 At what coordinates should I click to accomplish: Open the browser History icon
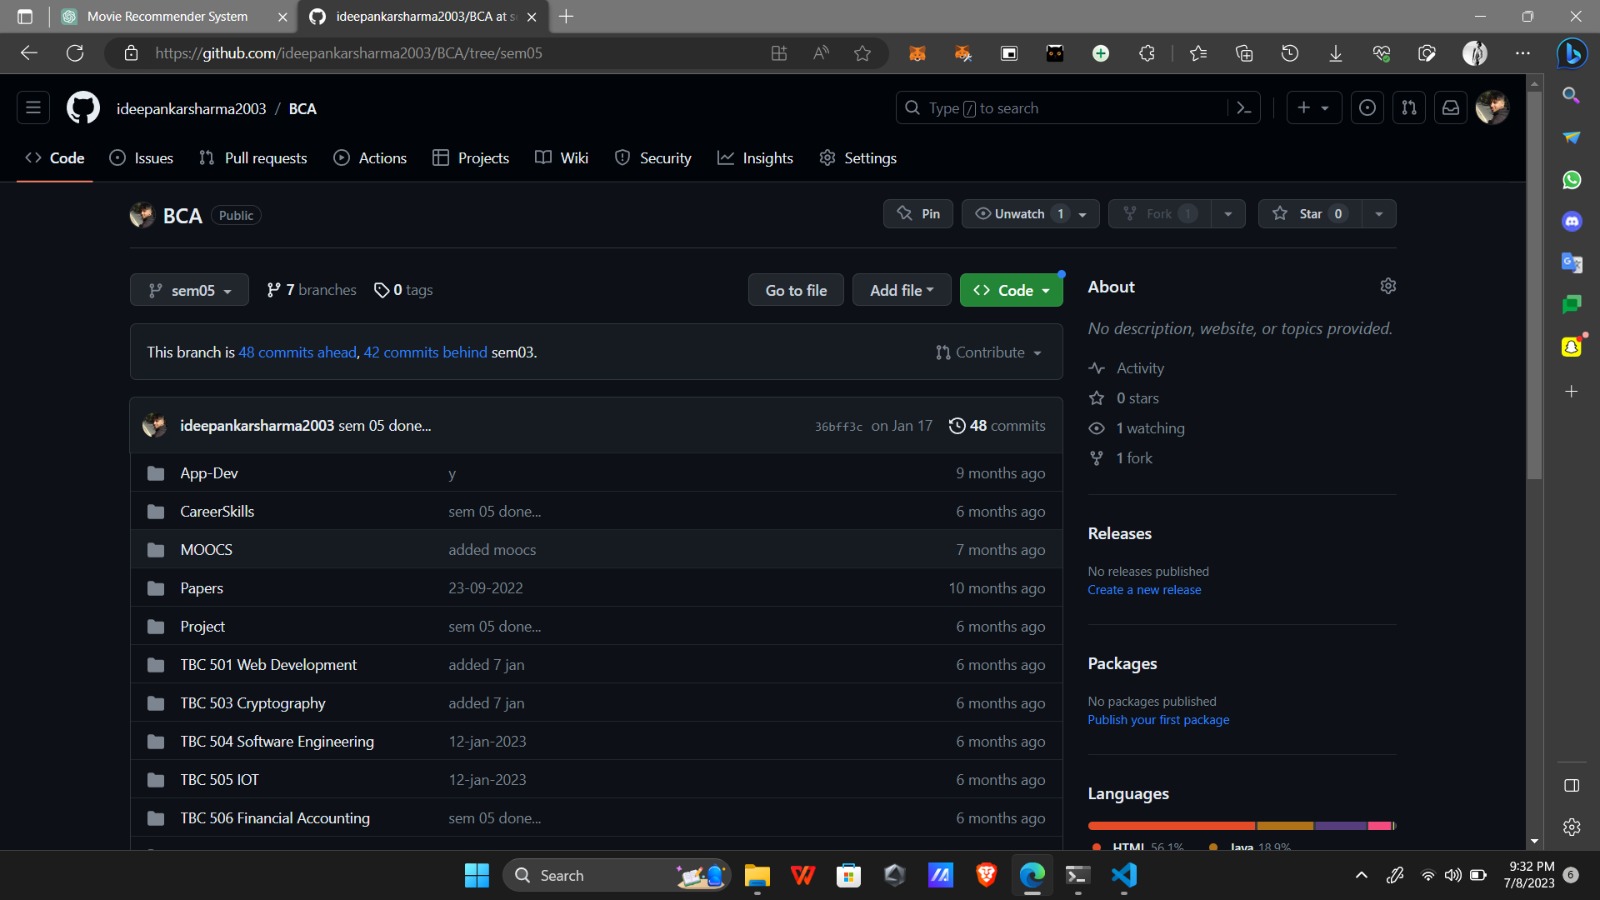(1290, 53)
